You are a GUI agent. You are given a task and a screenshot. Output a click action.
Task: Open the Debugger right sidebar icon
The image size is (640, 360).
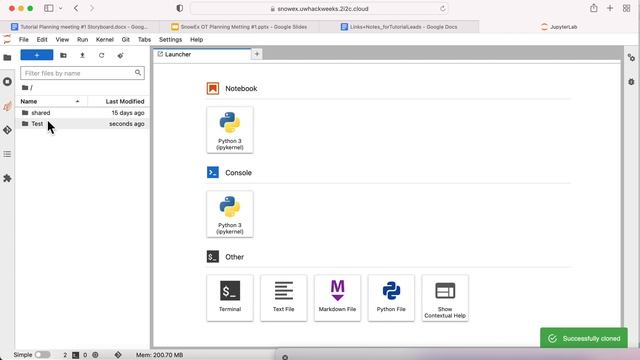[x=631, y=82]
